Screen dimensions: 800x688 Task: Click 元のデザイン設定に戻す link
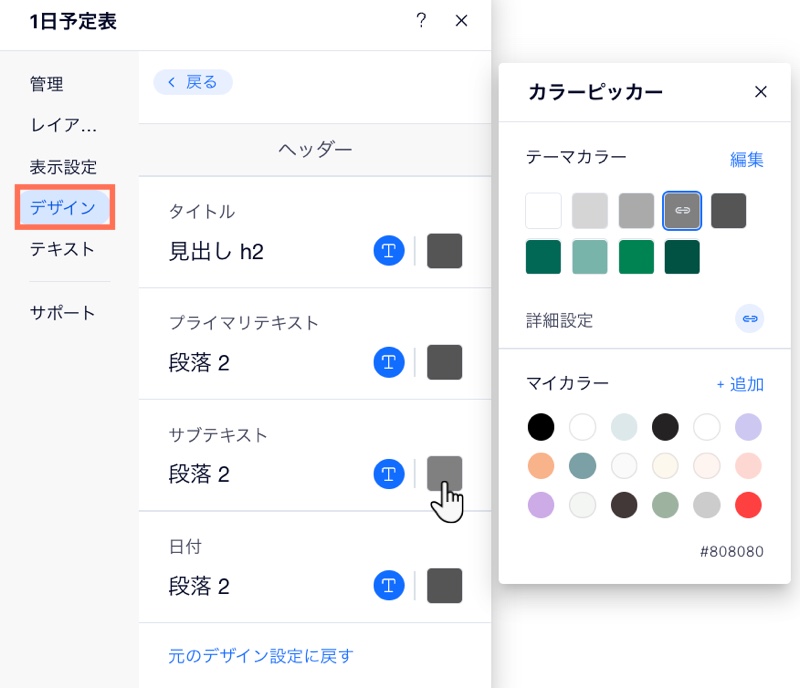click(261, 656)
